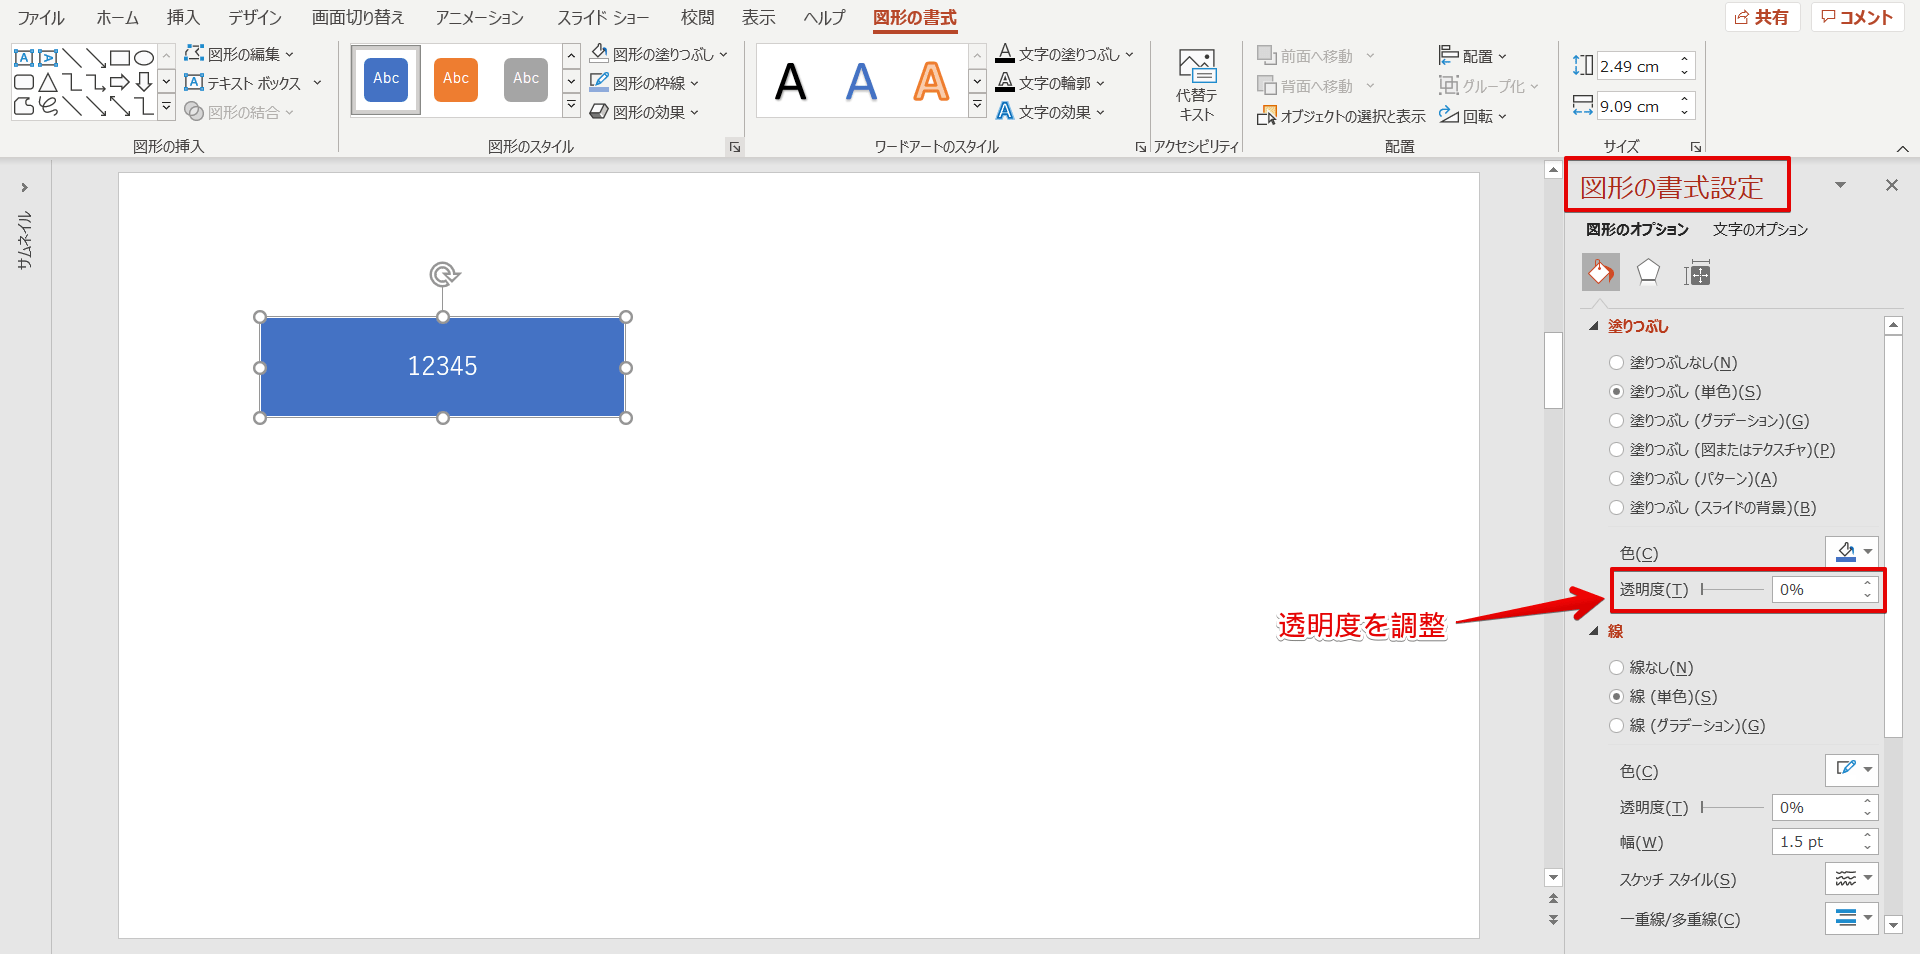Open 文字の効果 text effects
The width and height of the screenshot is (1920, 954).
click(x=1050, y=112)
